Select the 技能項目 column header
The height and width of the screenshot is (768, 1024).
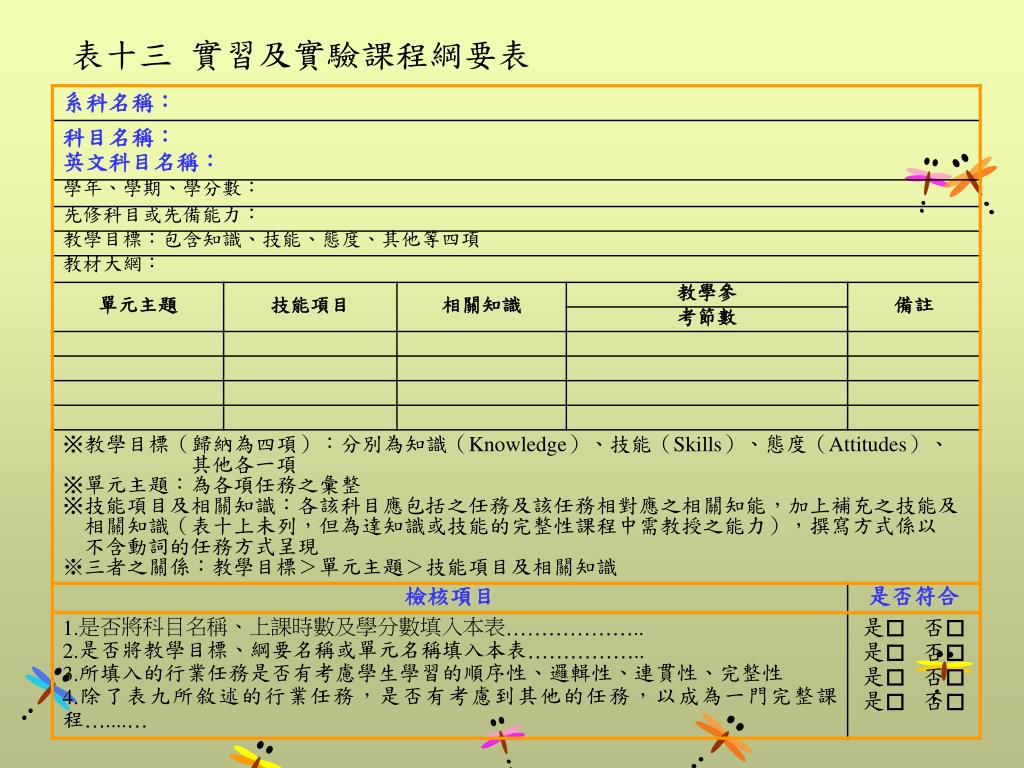[310, 305]
